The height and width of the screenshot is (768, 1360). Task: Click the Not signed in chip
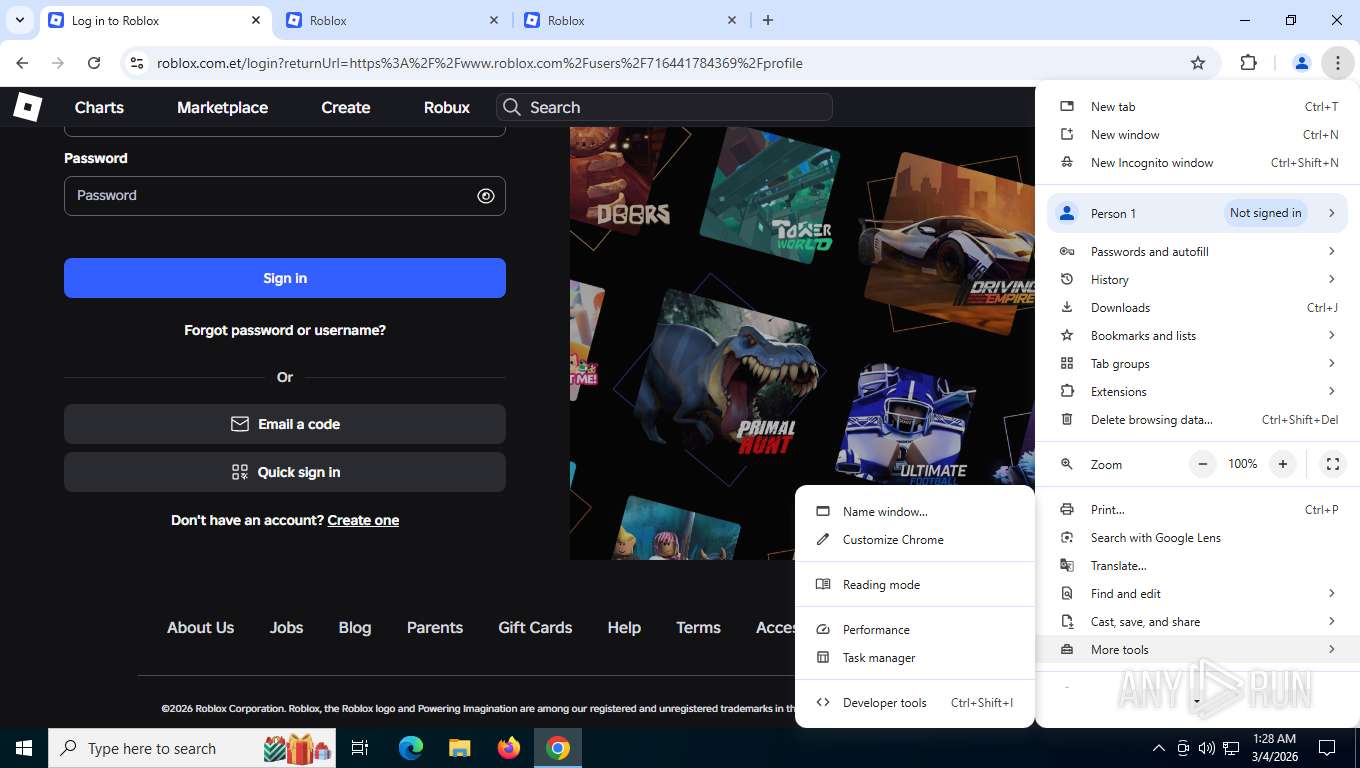click(1265, 213)
